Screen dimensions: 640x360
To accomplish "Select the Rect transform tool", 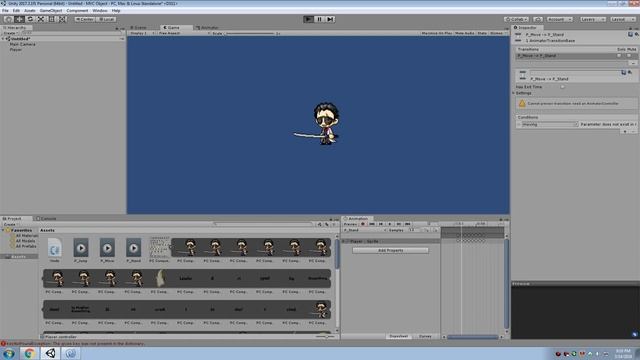I will [51, 19].
